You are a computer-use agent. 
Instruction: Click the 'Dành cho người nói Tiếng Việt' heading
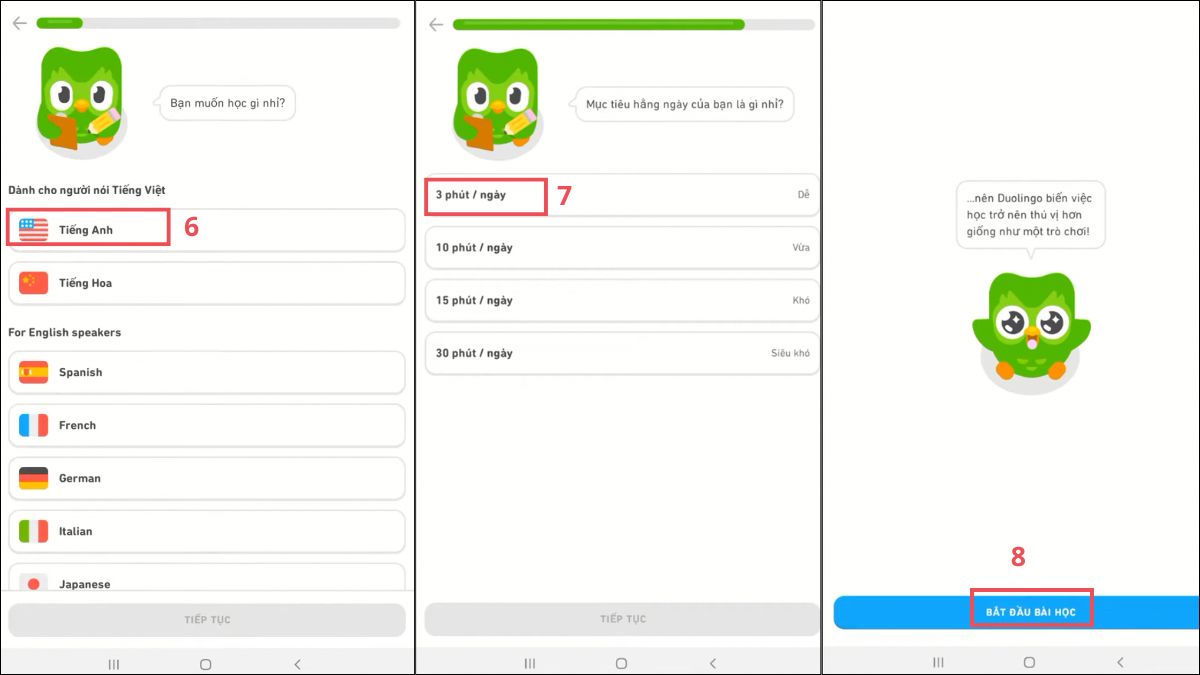point(88,190)
